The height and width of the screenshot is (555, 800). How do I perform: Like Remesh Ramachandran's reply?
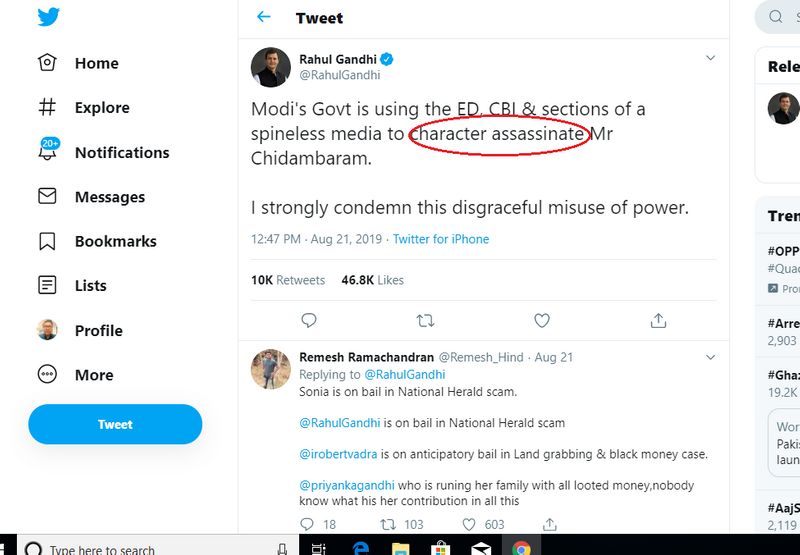click(x=469, y=524)
